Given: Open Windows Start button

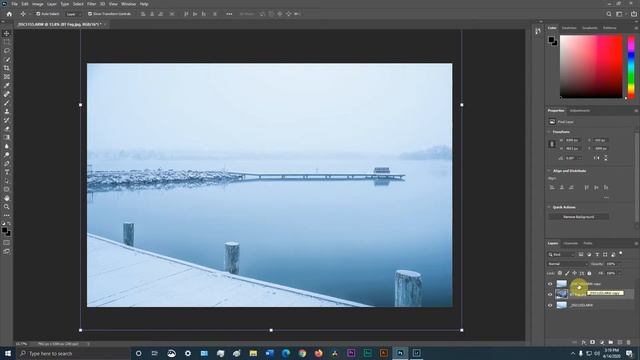Looking at the screenshot, I should click(7, 353).
